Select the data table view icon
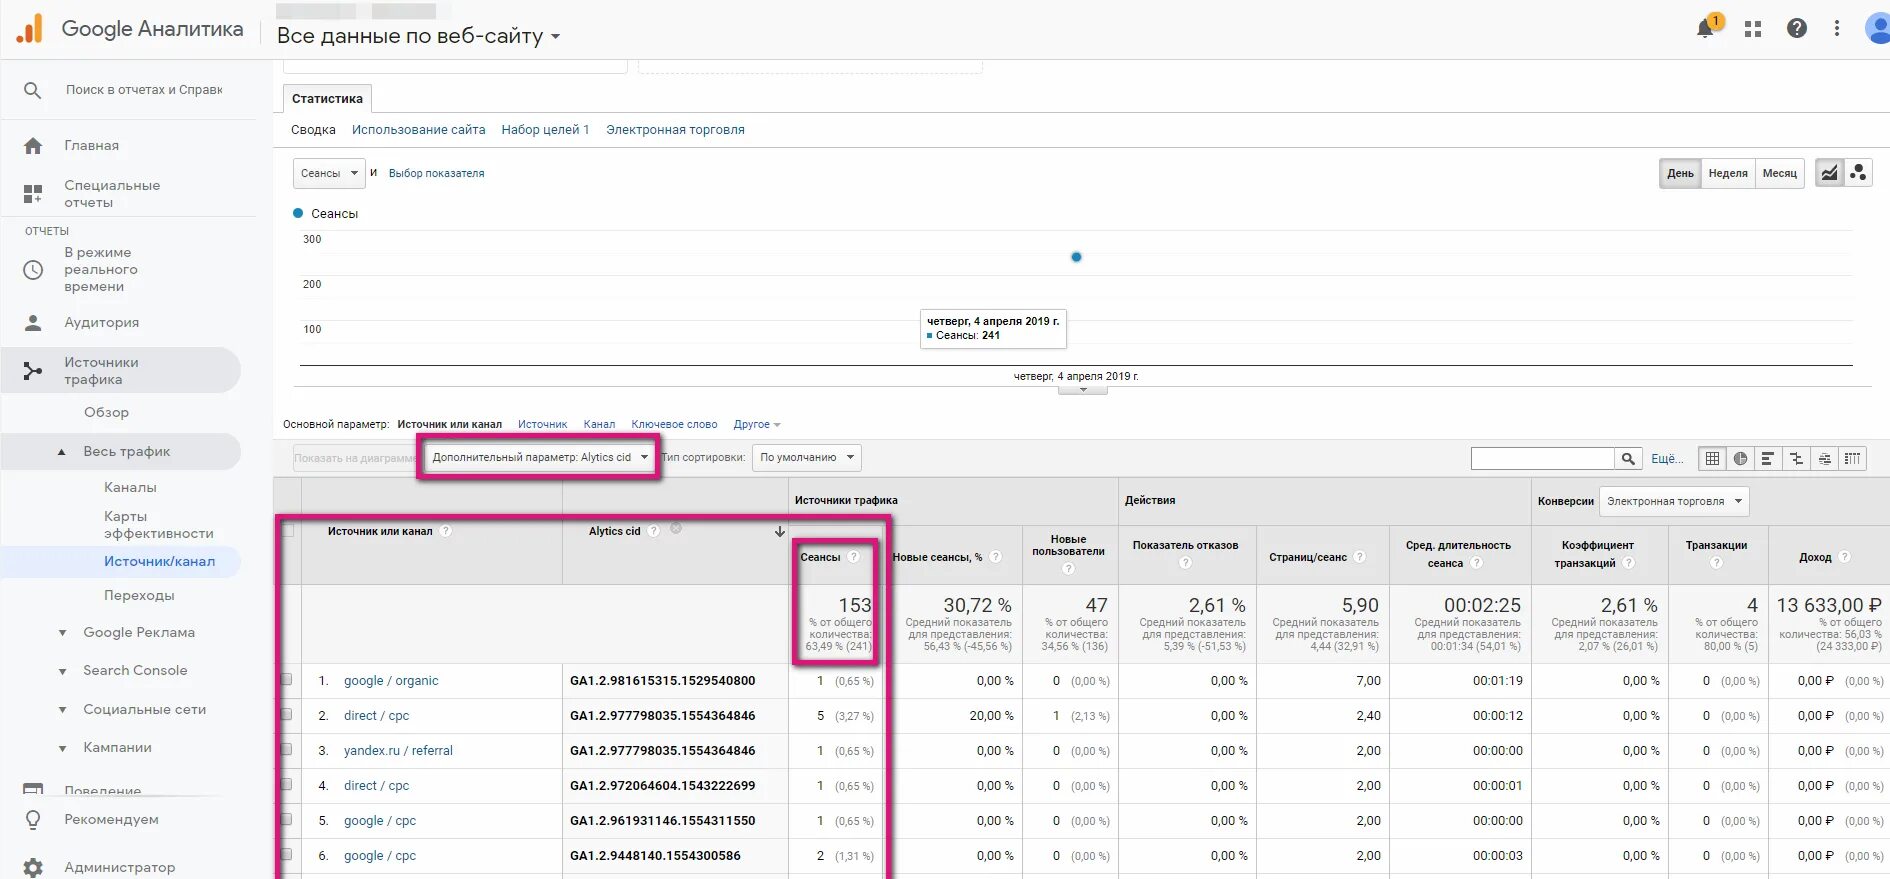 1712,458
